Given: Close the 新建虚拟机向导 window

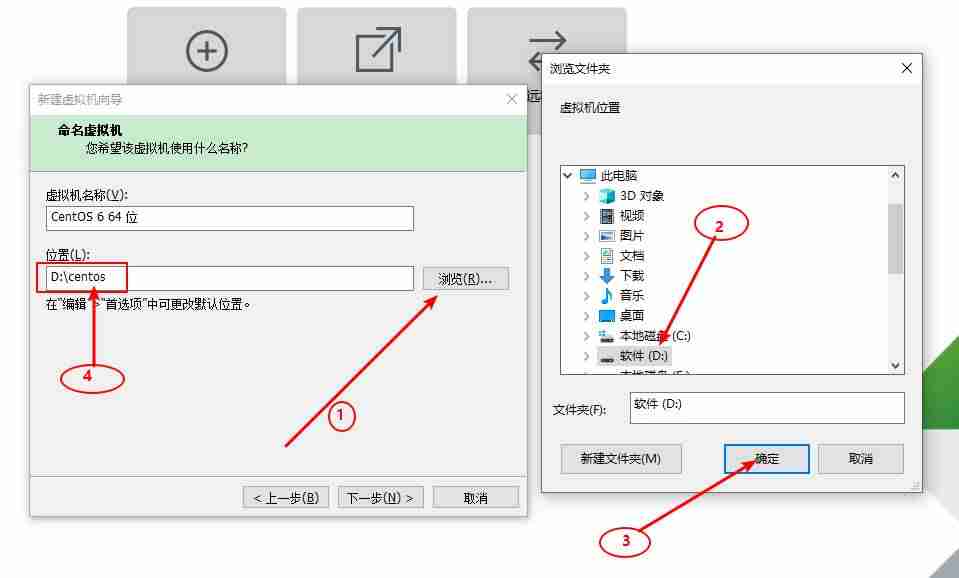Looking at the screenshot, I should pos(512,99).
